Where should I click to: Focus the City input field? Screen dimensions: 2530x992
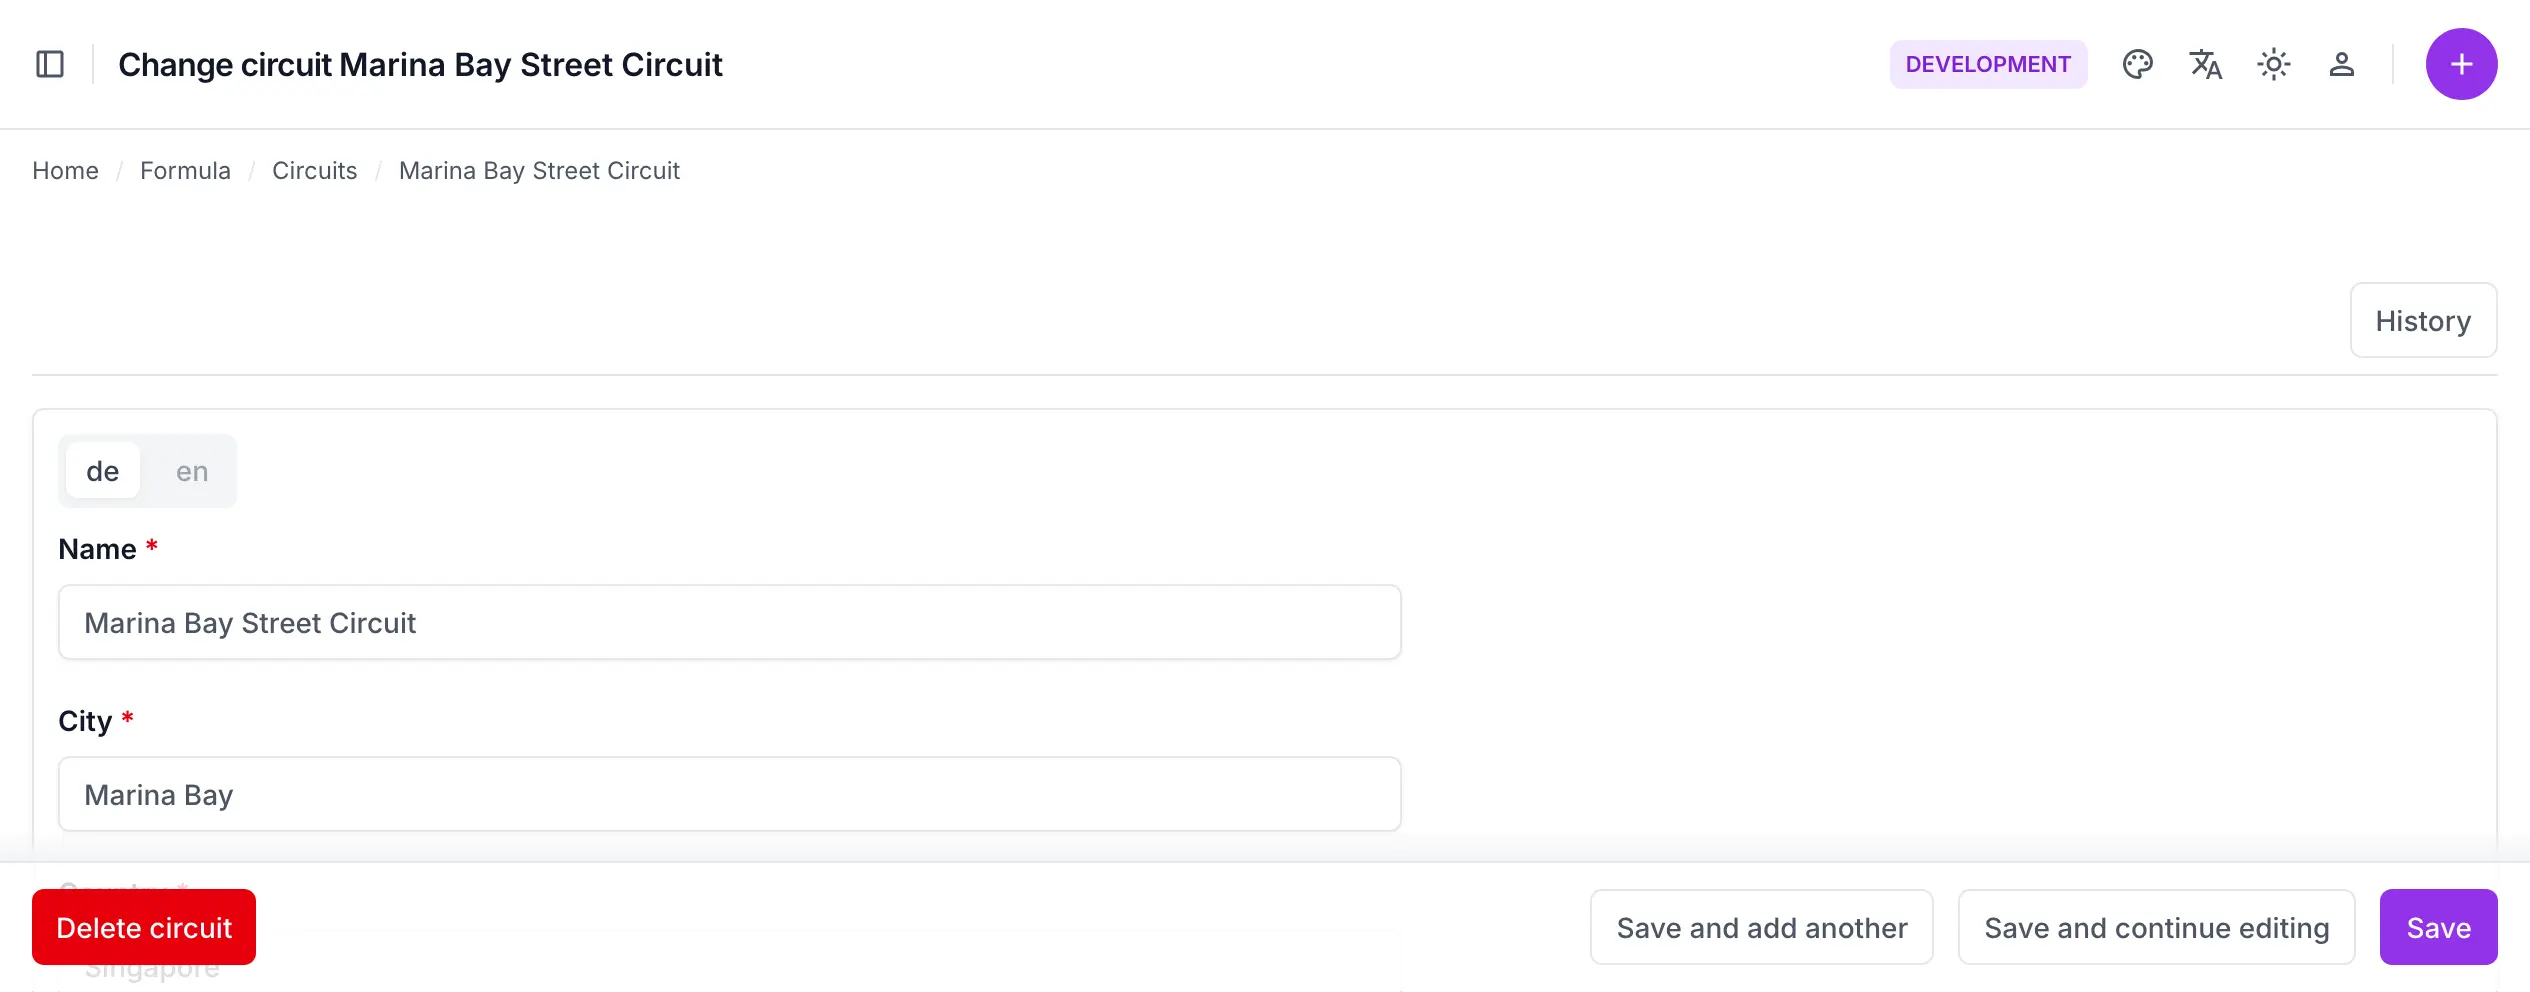point(730,794)
